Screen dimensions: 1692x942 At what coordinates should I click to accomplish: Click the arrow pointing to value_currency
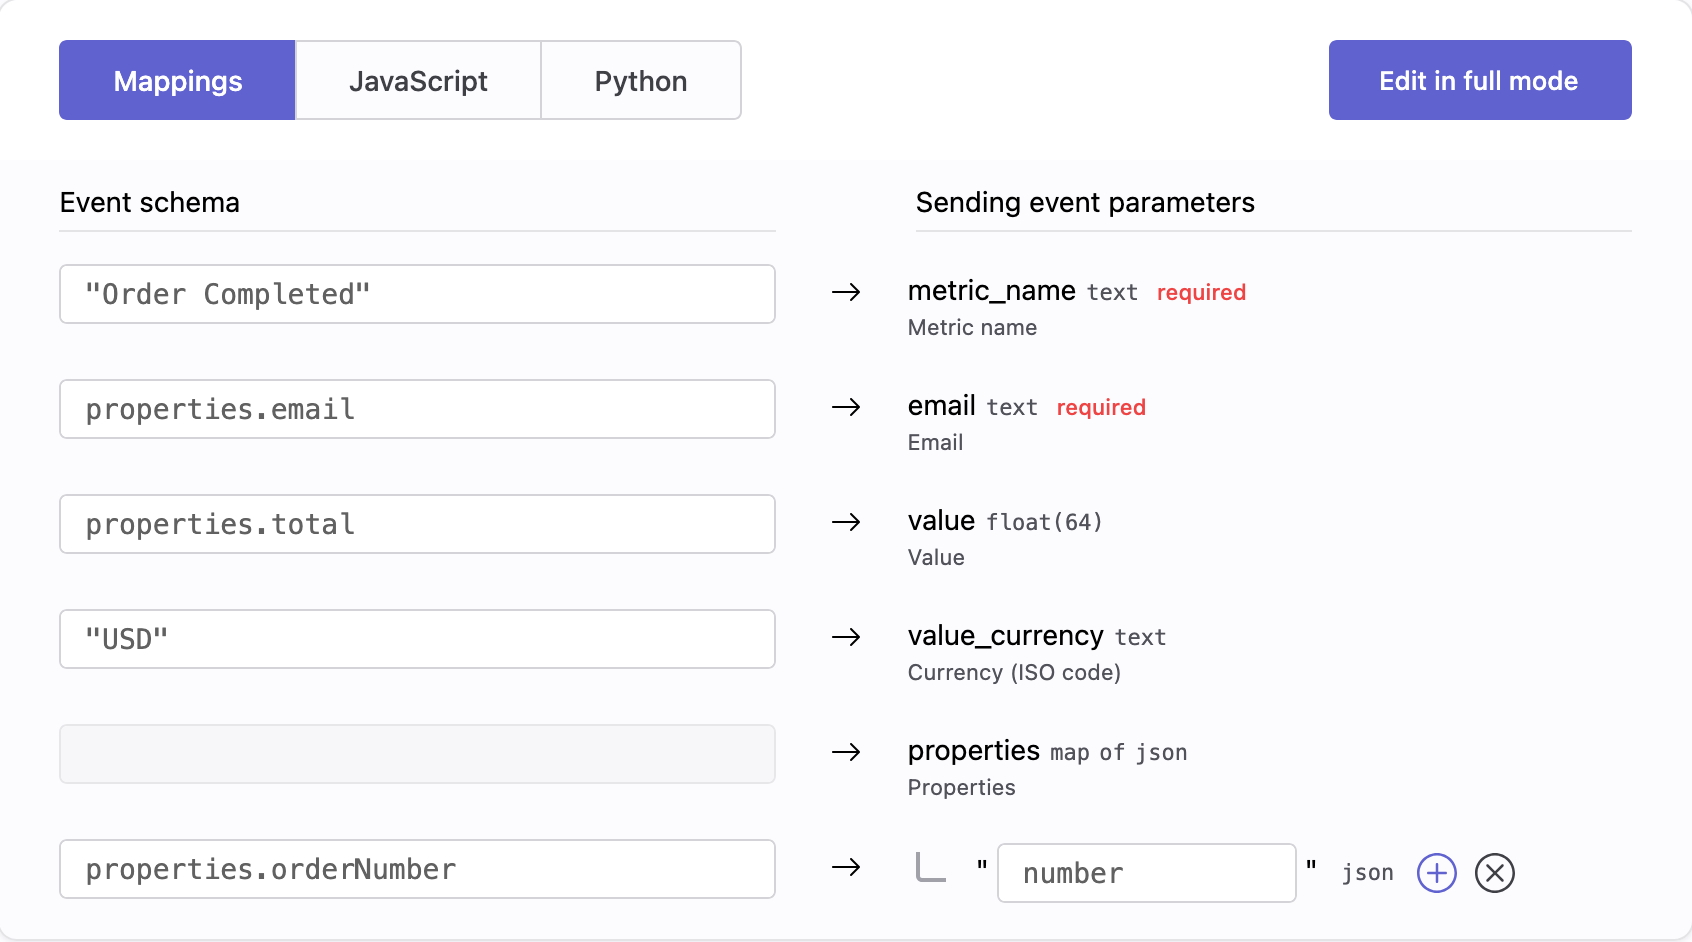846,637
